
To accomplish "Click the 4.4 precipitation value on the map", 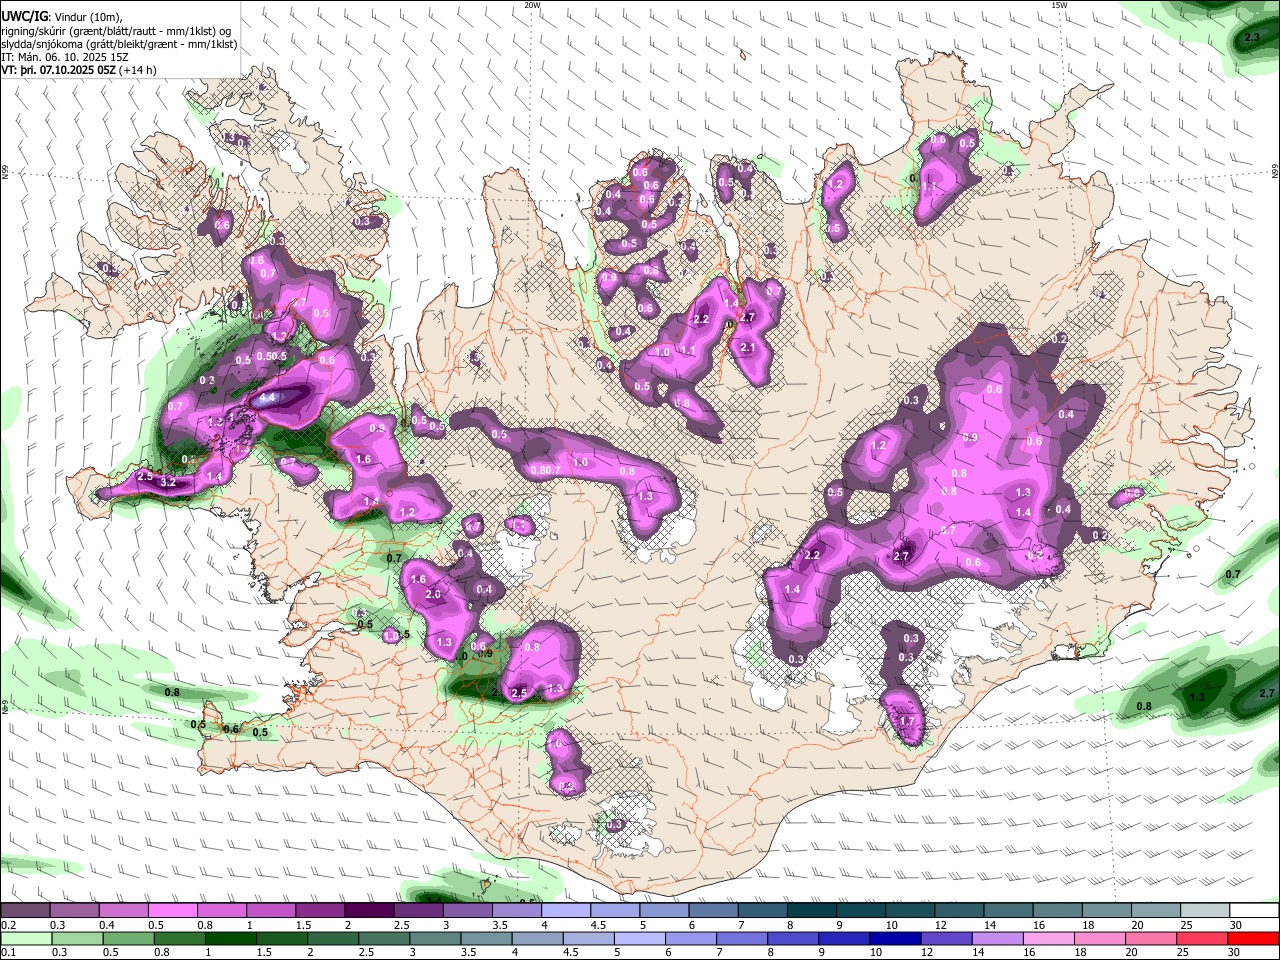I will point(267,398).
